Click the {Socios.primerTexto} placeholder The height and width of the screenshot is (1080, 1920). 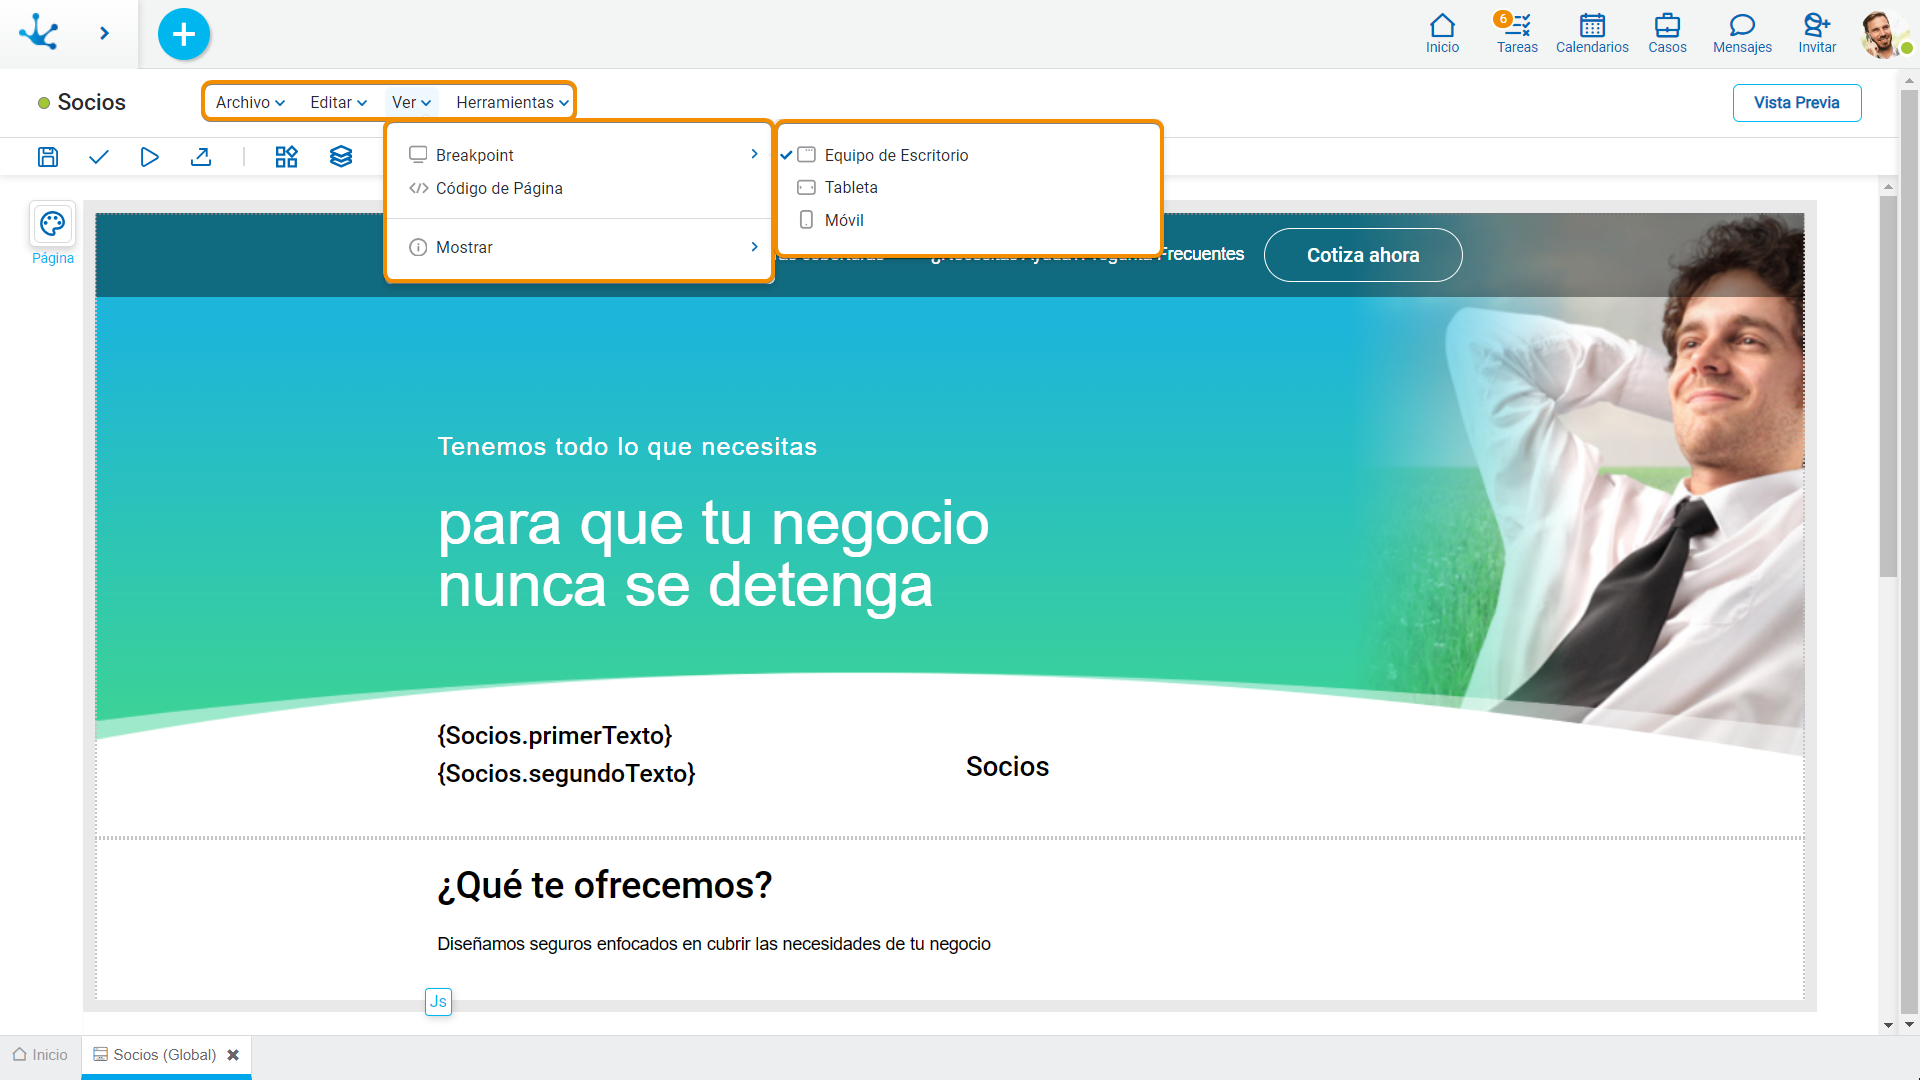pos(555,735)
